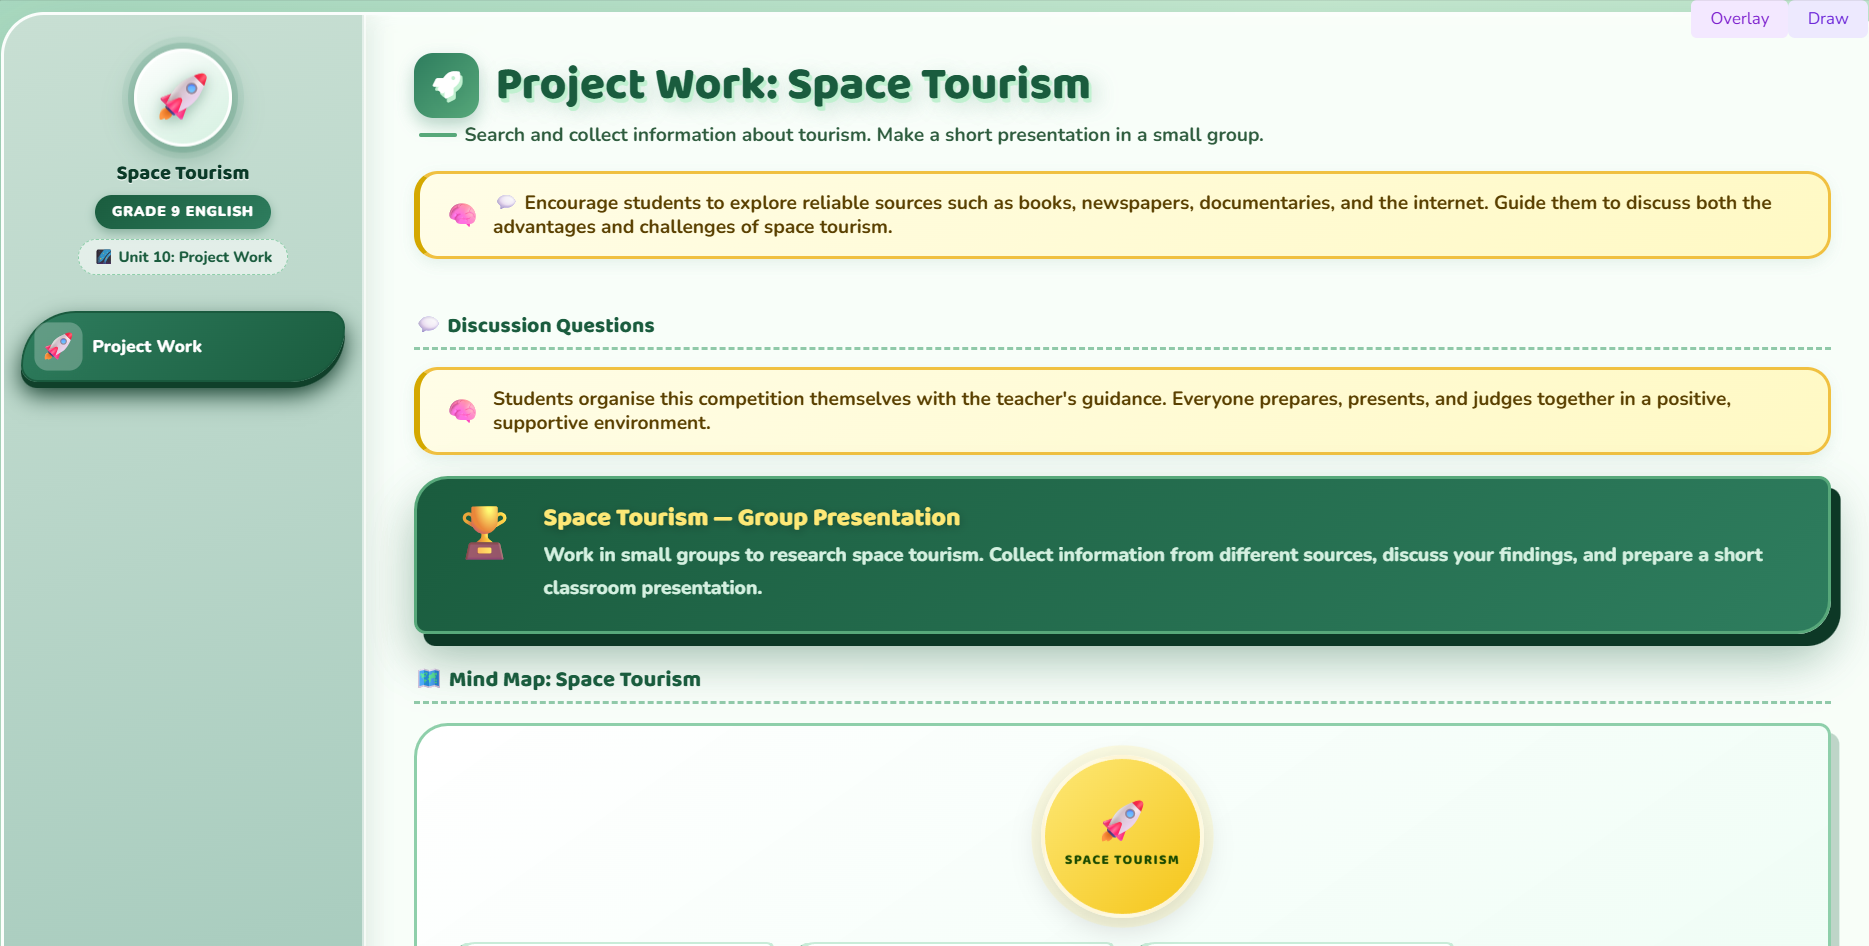This screenshot has width=1869, height=946.
Task: Click the subtitle about collecting tourism information
Action: [x=864, y=135]
